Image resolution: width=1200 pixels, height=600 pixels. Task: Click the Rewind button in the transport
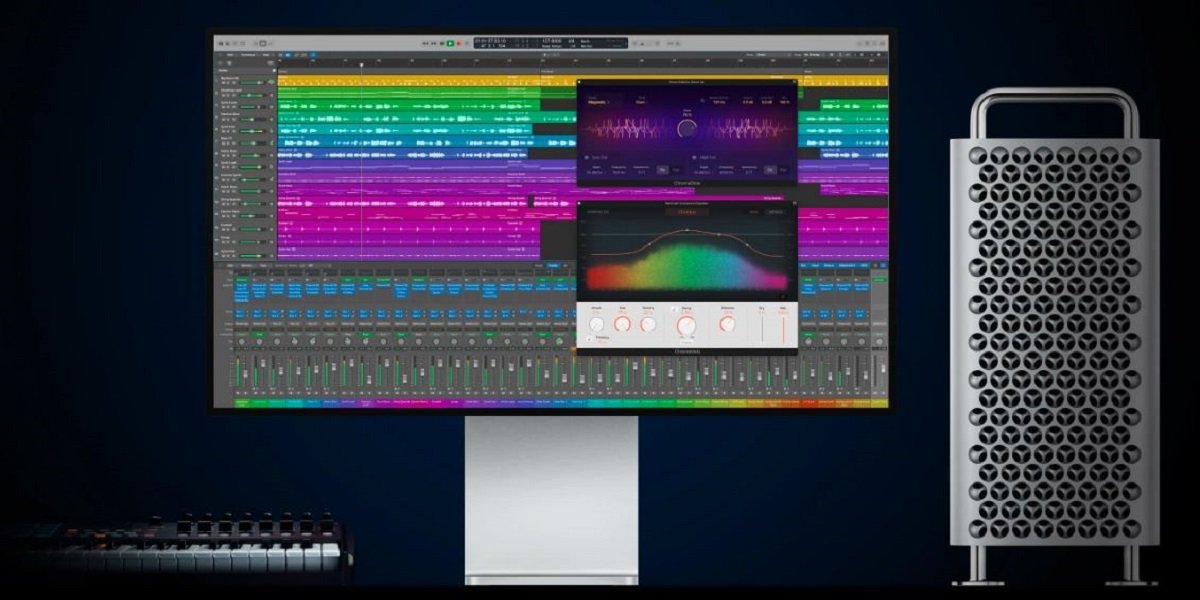click(425, 43)
